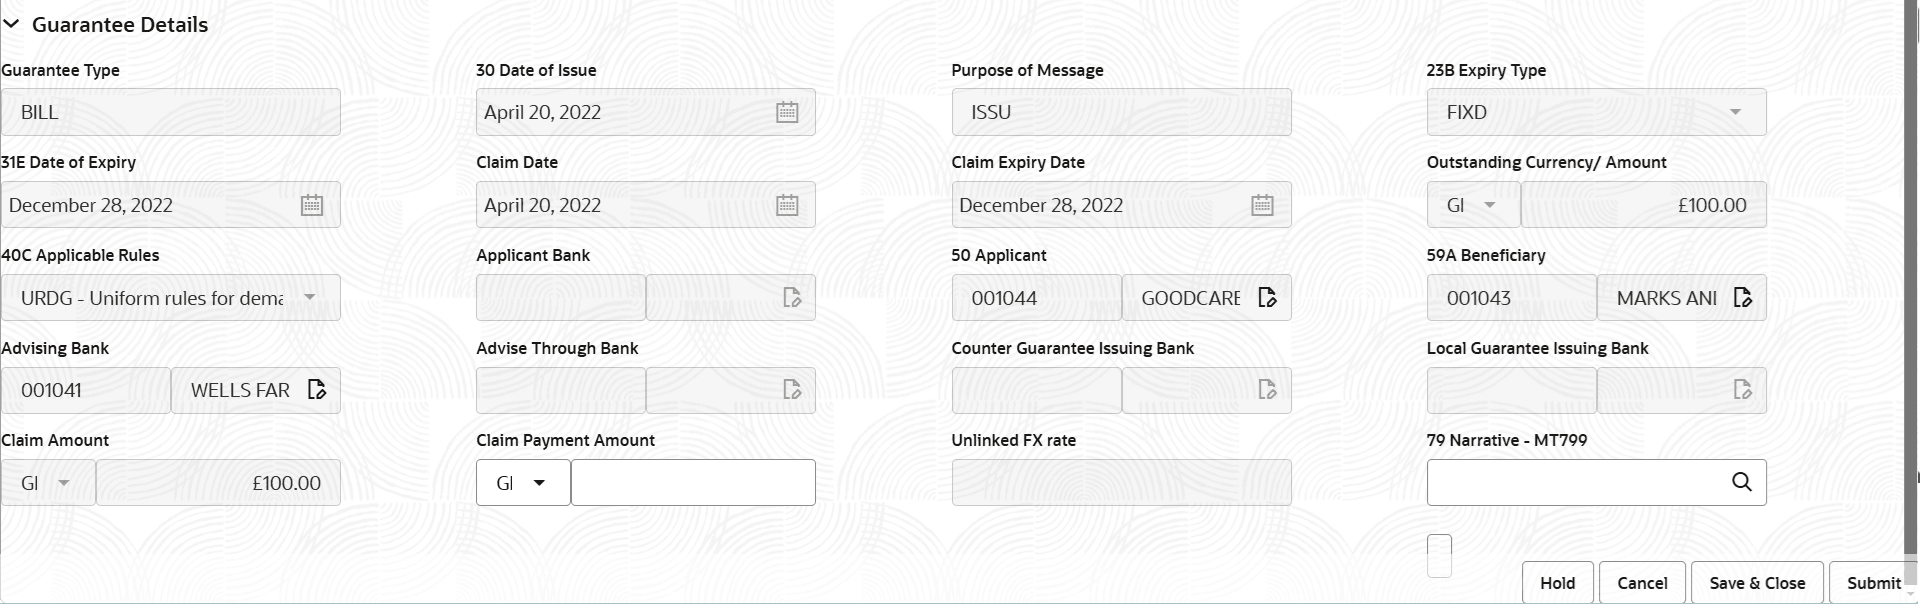Click the Unlinked FX rate field
The height and width of the screenshot is (604, 1920).
click(x=1121, y=483)
